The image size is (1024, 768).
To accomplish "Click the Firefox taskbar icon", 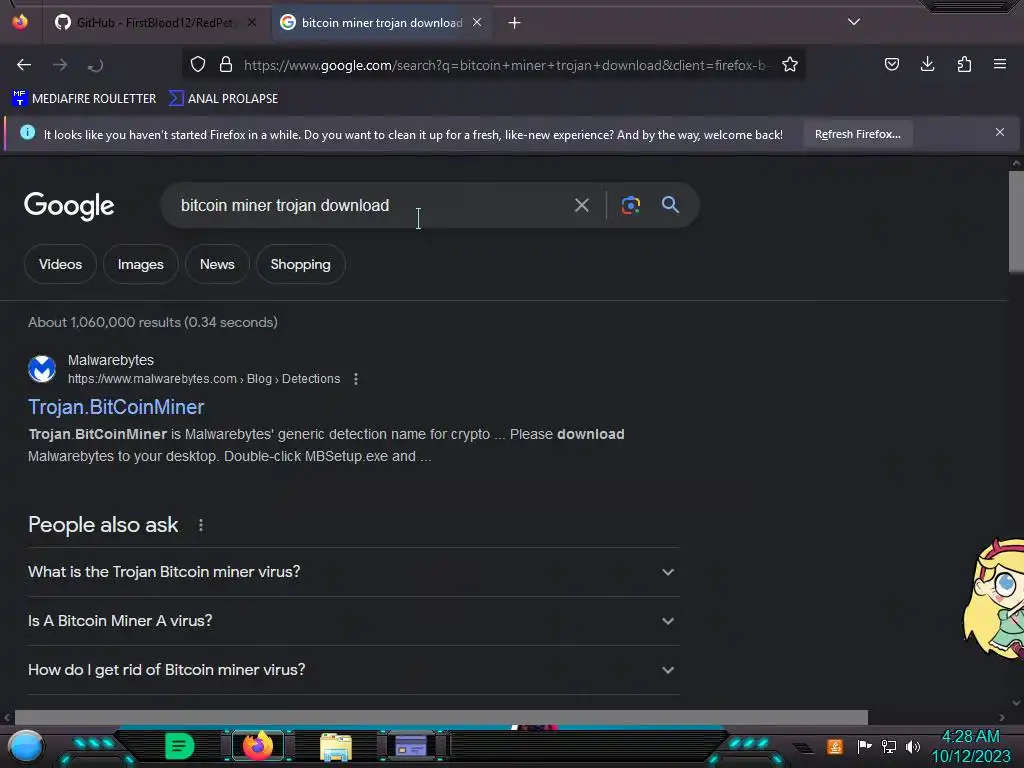I will pos(257,745).
